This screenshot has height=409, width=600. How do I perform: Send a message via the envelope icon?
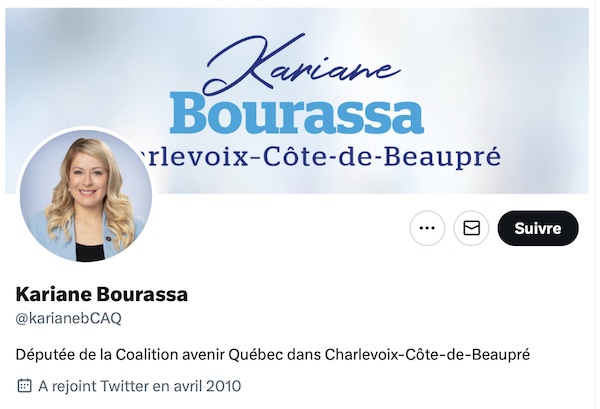(471, 228)
